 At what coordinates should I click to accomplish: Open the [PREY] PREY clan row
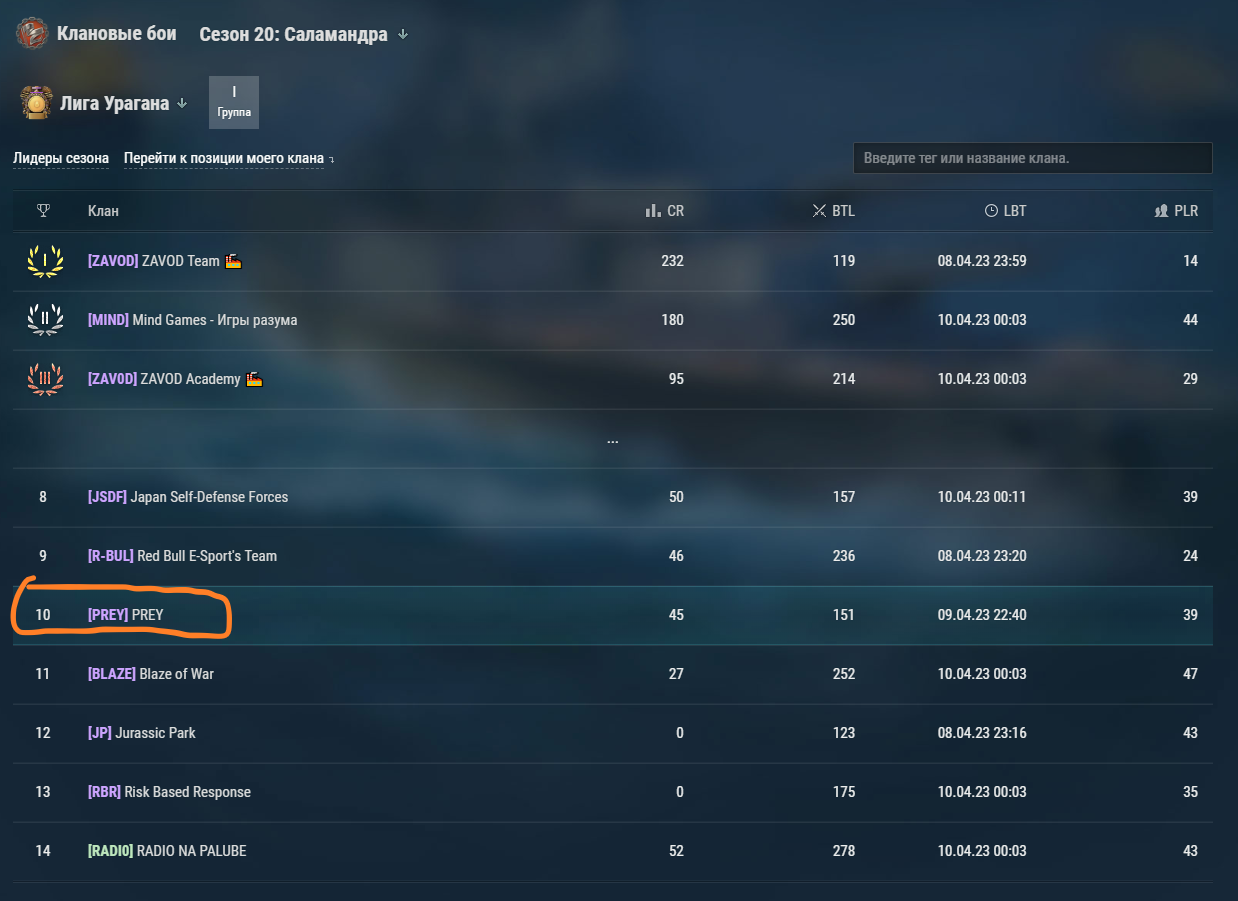click(613, 615)
